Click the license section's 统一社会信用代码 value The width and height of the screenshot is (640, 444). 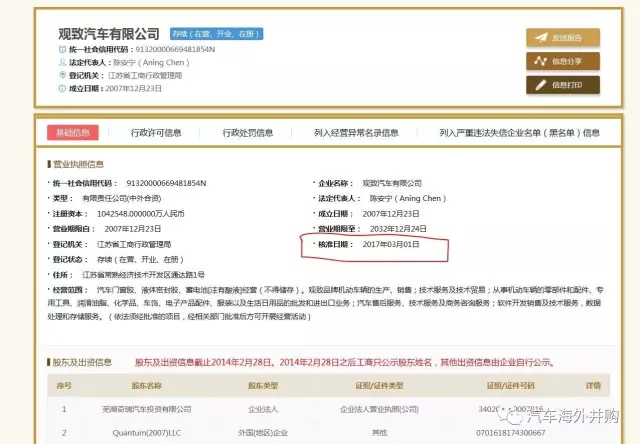tap(166, 183)
